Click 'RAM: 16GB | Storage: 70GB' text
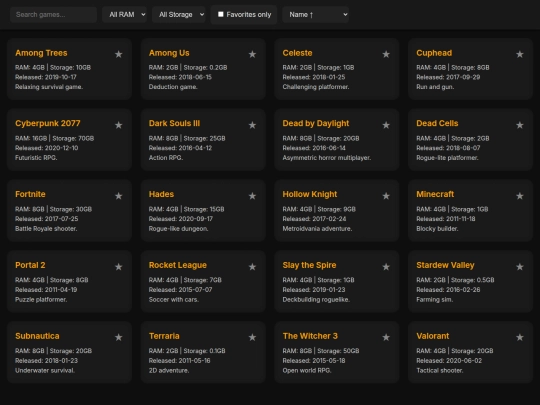Screen dimensions: 540x405 [54, 138]
